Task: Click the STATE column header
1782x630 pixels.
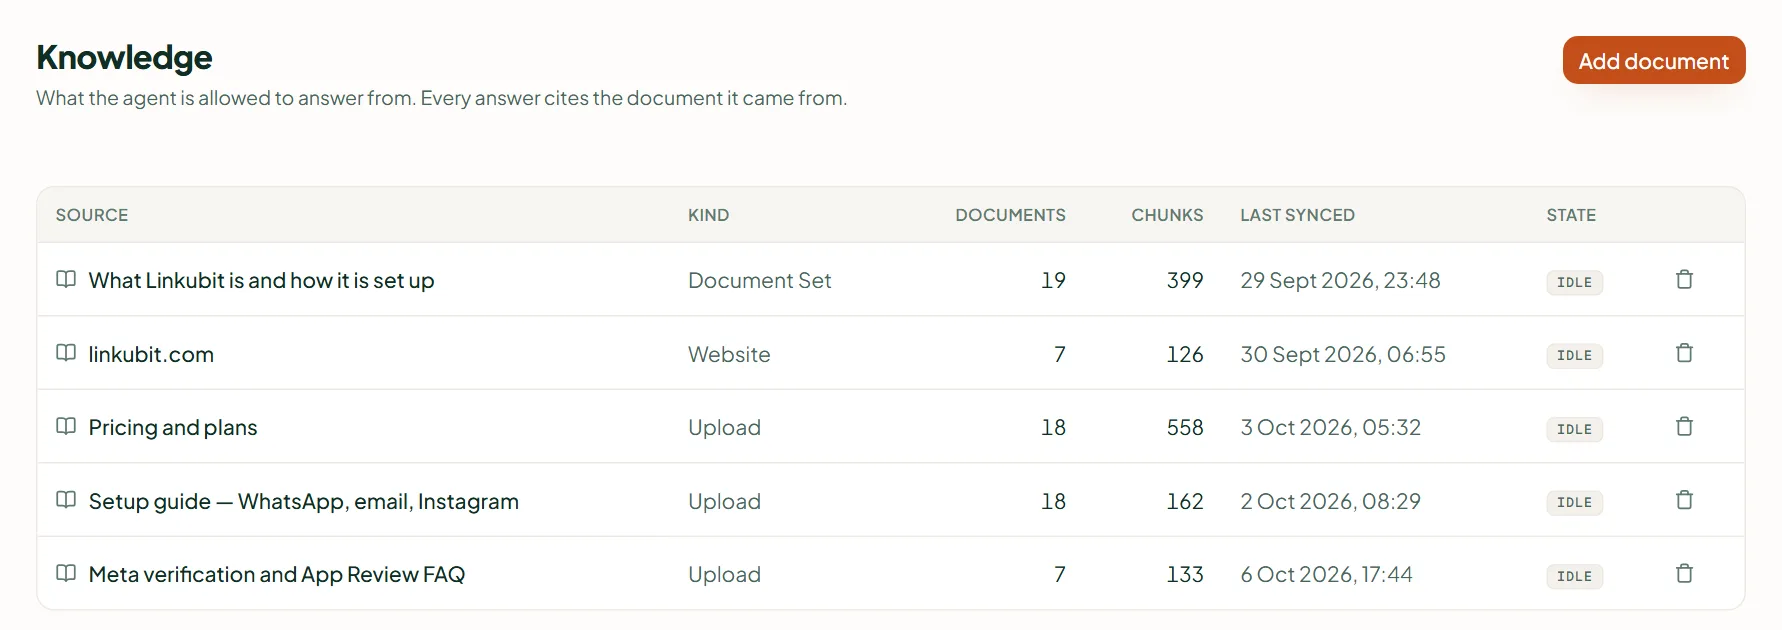Action: click(x=1571, y=215)
